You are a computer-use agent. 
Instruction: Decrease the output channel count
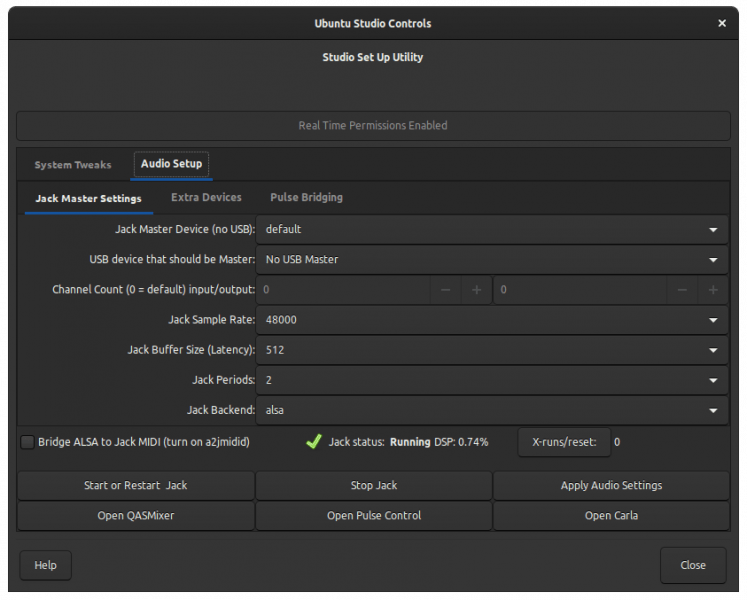click(x=682, y=290)
